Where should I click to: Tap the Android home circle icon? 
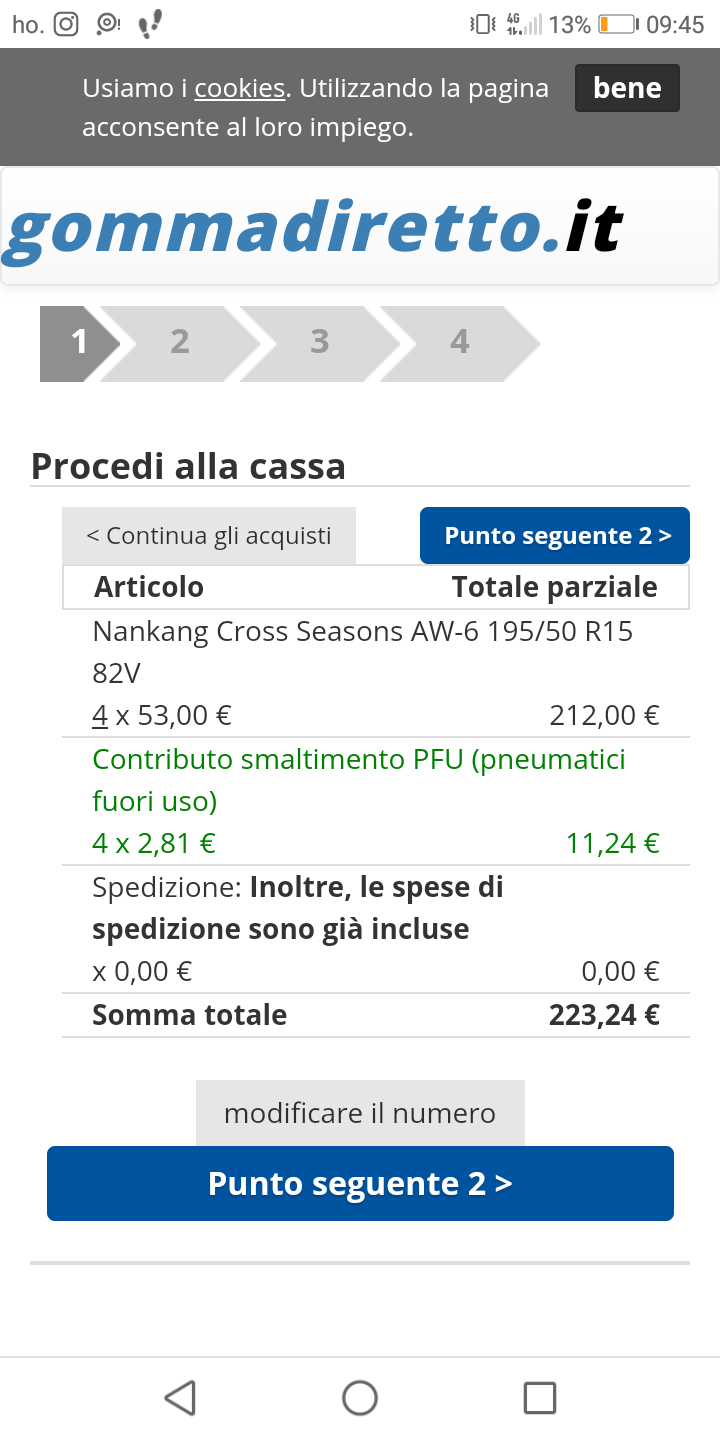[x=360, y=1397]
